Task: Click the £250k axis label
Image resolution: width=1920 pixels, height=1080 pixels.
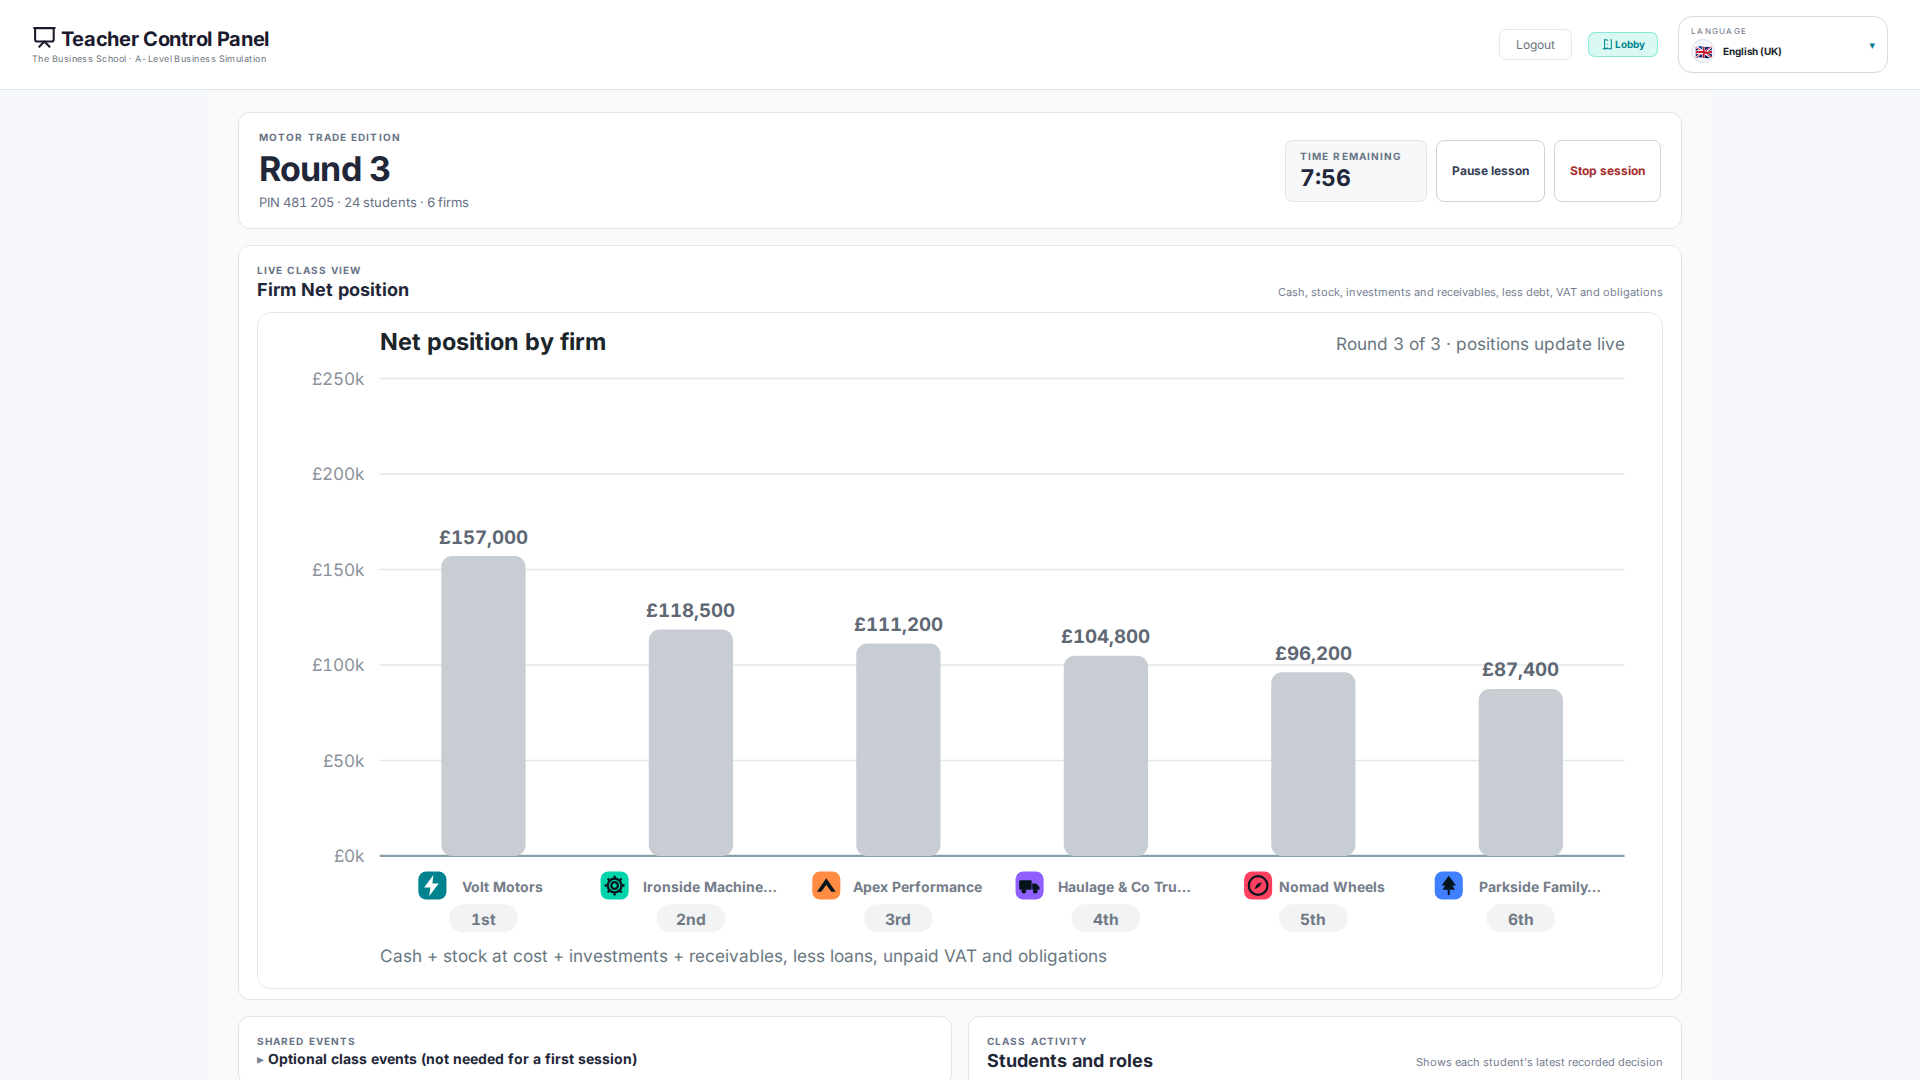Action: 338,379
